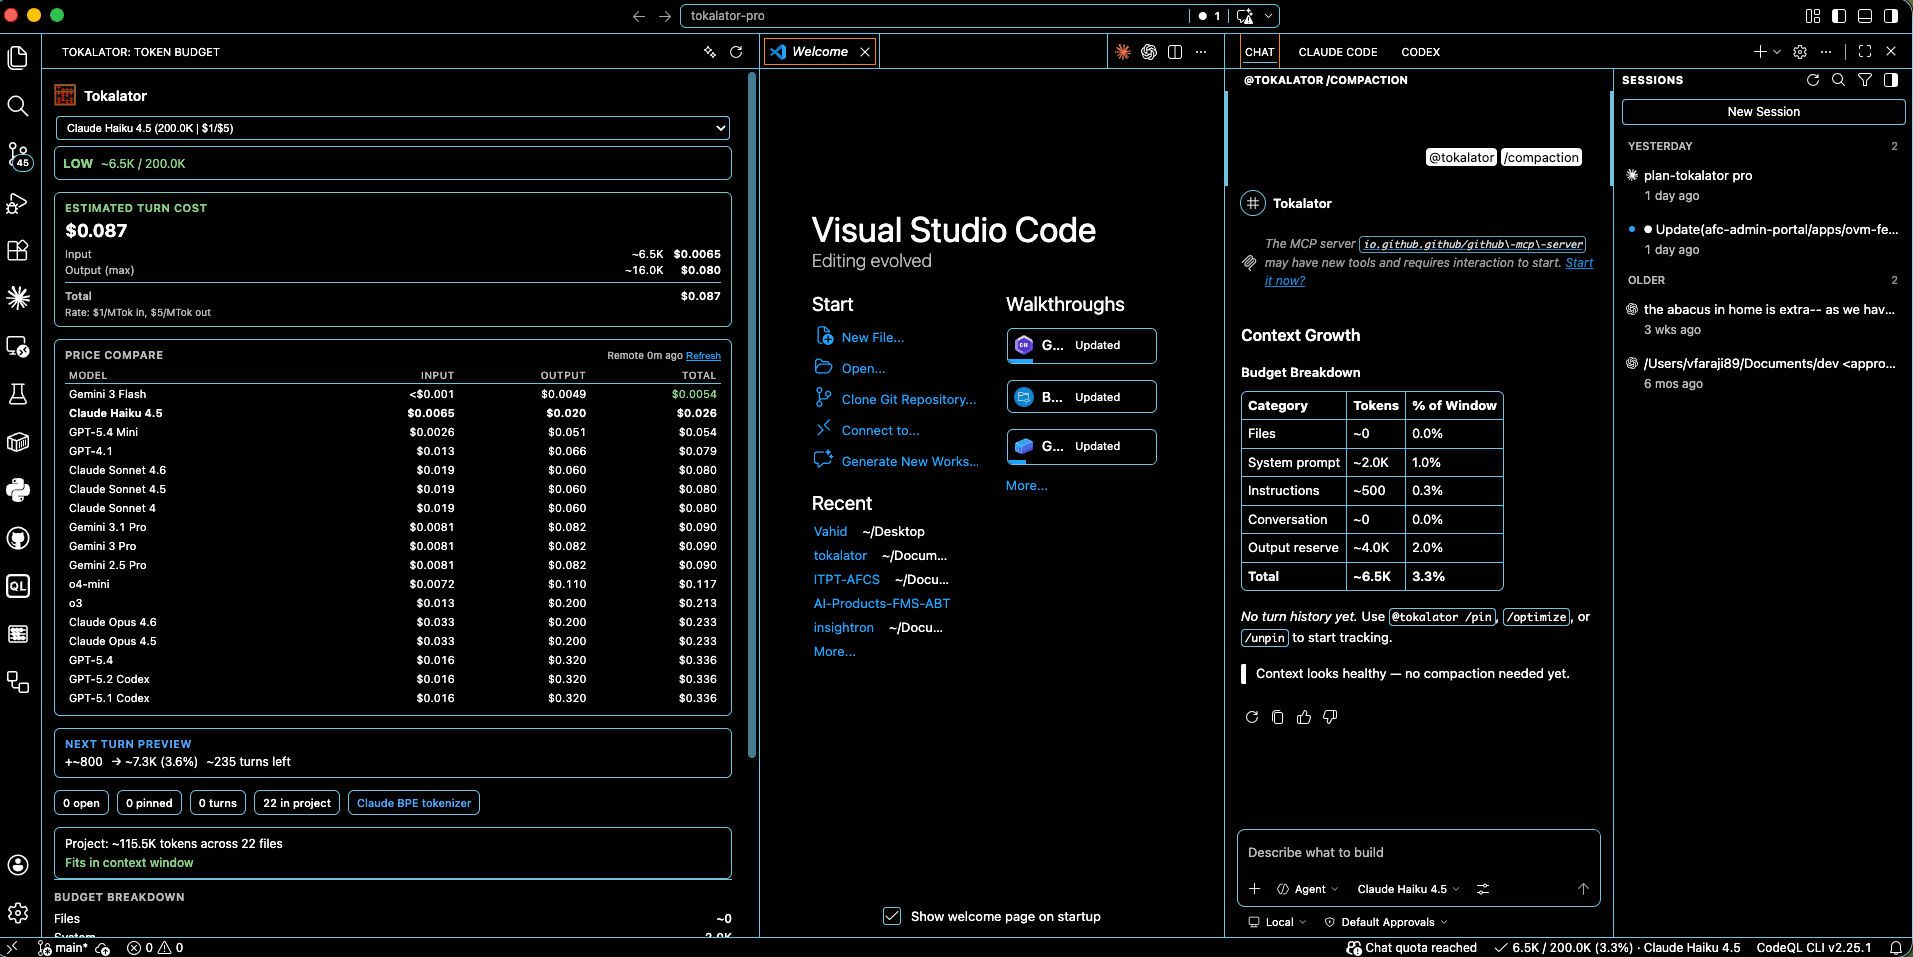This screenshot has width=1913, height=957.
Task: Toggle show welcome page on startup
Action: 892,916
